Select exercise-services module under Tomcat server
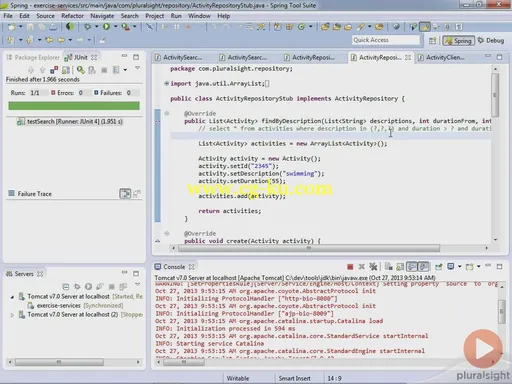The image size is (512, 384). pos(75,306)
